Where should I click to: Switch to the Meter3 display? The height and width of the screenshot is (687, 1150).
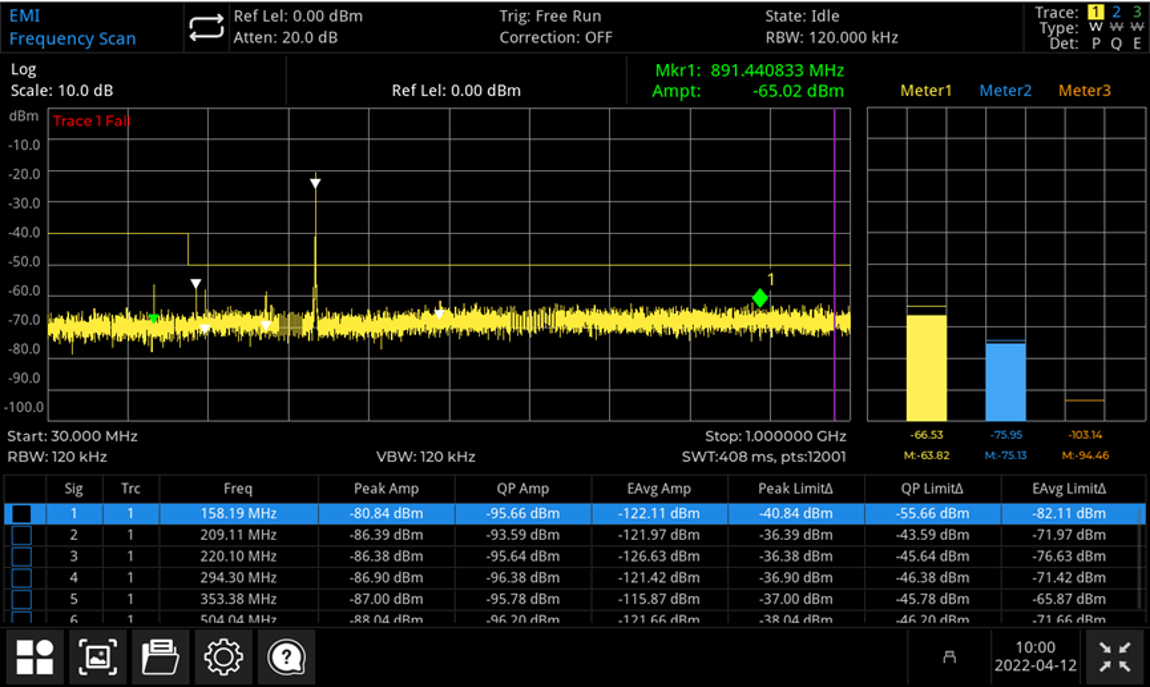(1084, 90)
